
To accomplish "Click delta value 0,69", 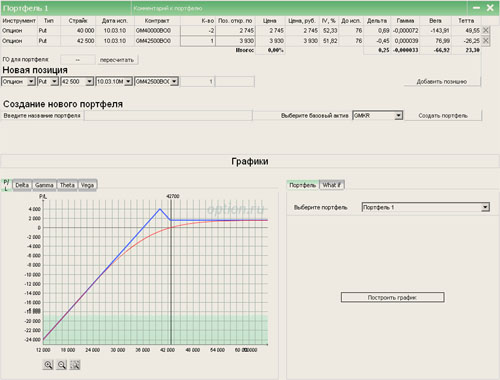I will tap(384, 30).
